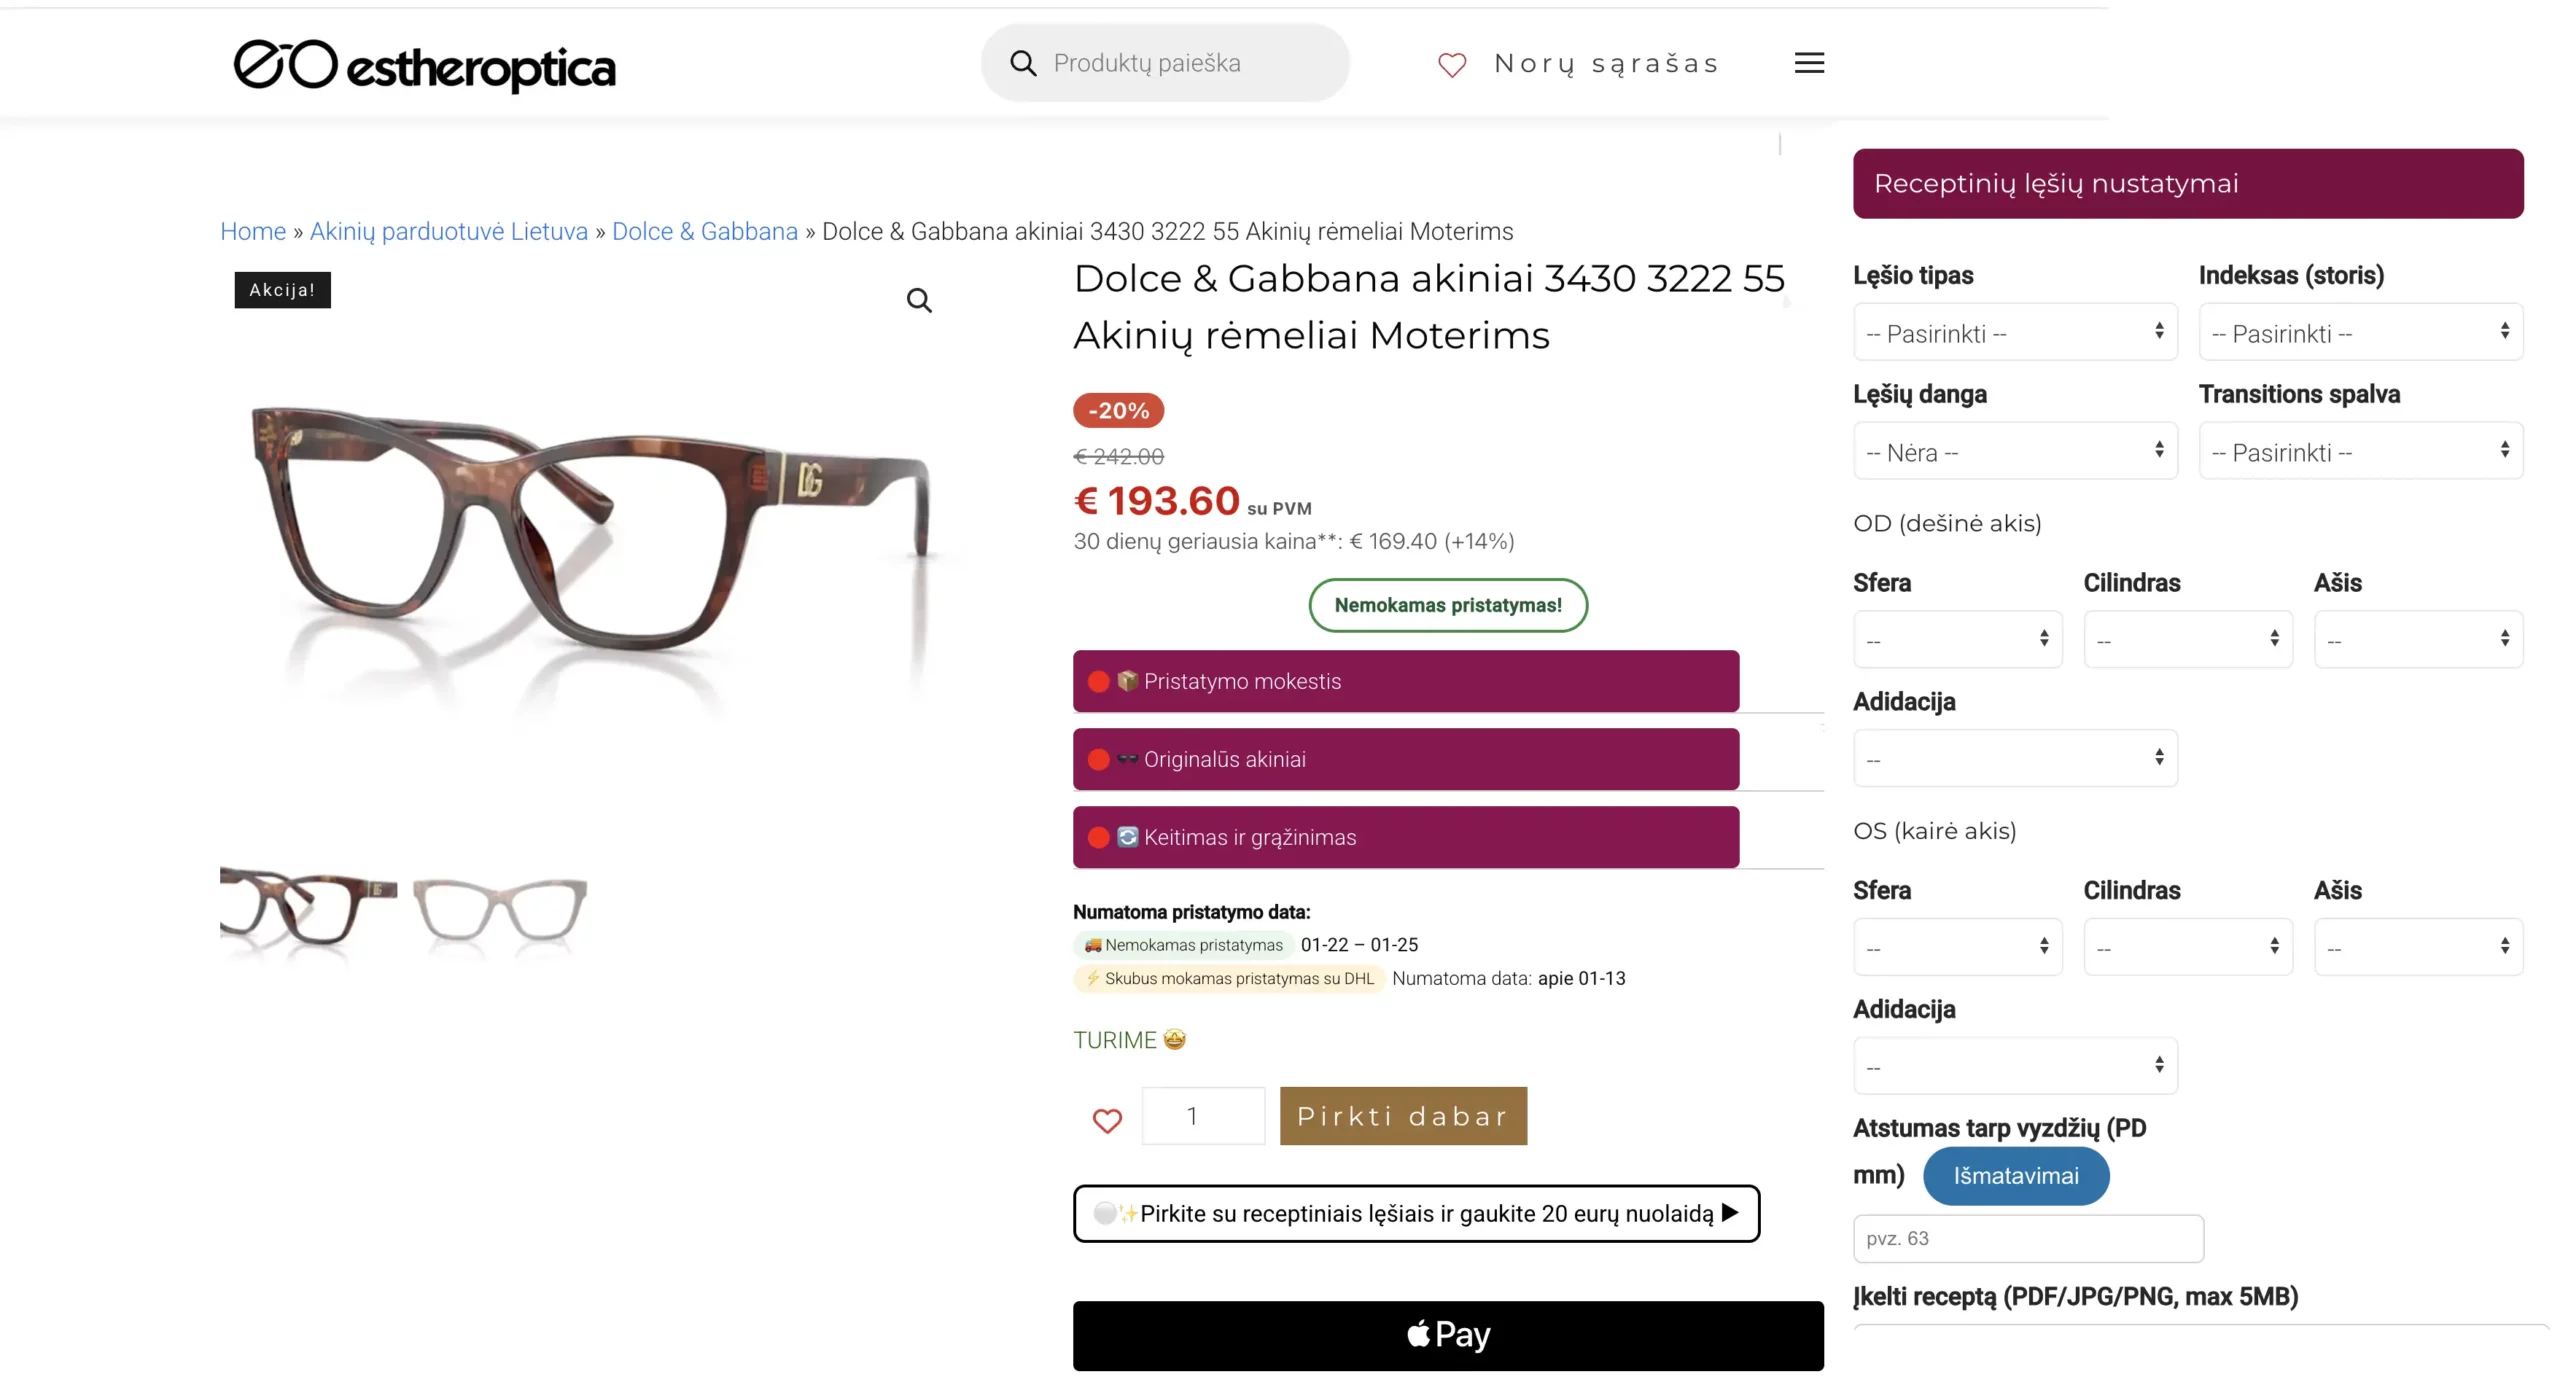Open Akinių parduotuvė Lietuva breadcrumb link

pyautogui.click(x=449, y=231)
